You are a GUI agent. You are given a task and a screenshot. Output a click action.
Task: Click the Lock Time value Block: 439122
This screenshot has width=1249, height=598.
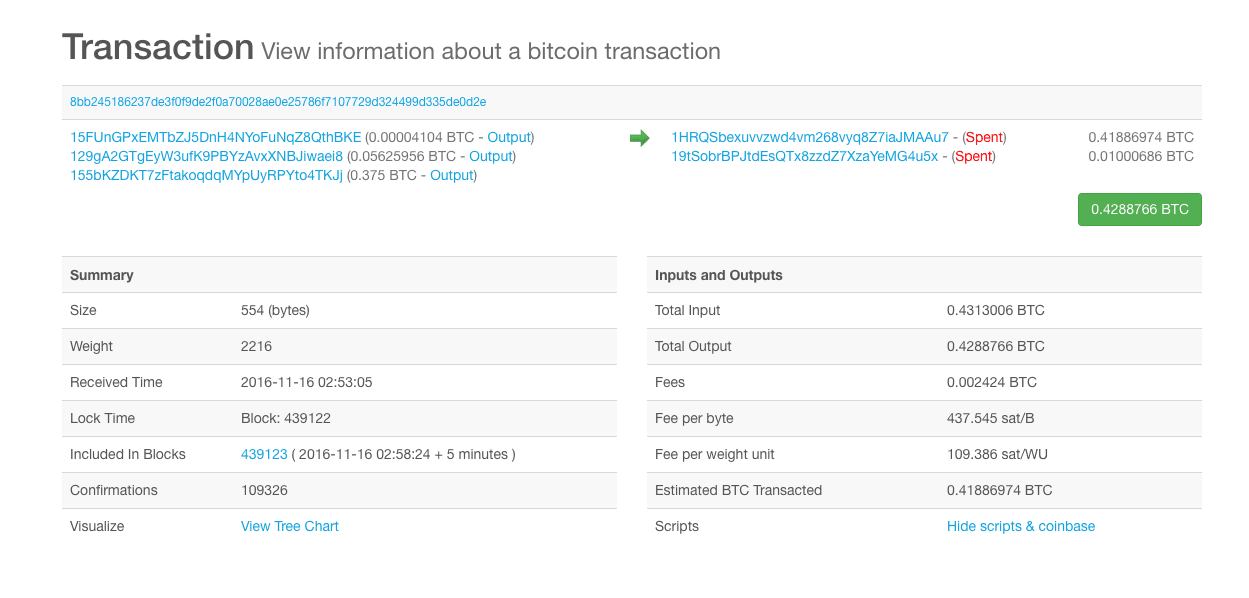click(x=286, y=418)
